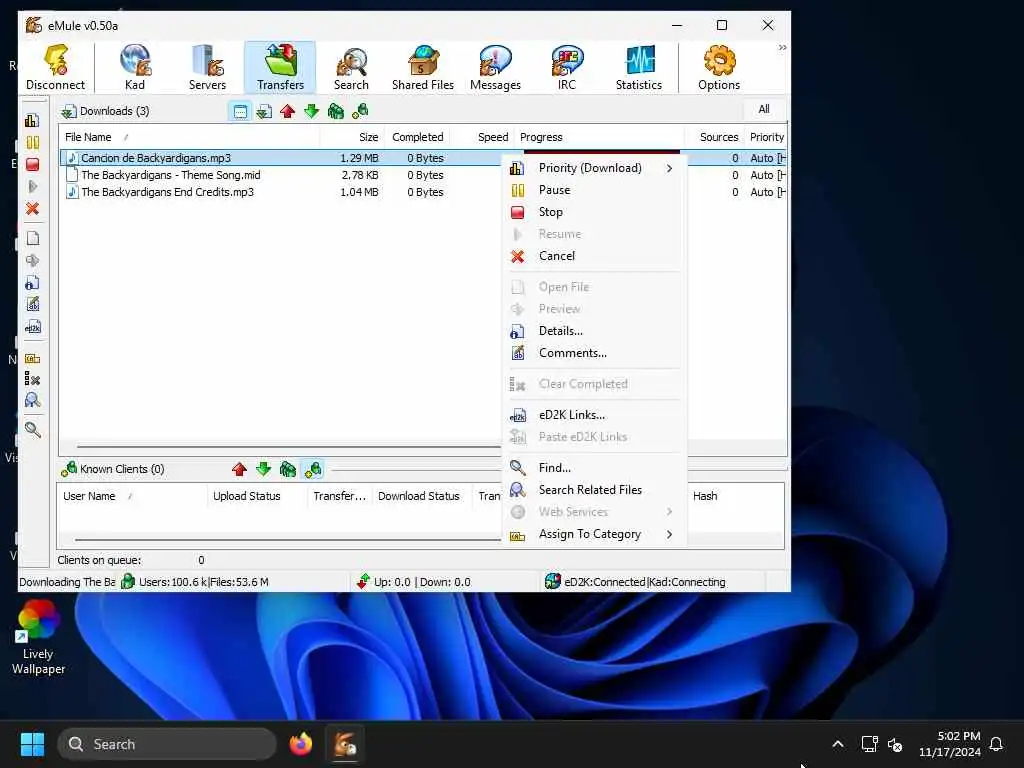The width and height of the screenshot is (1024, 768).
Task: Click the sidebar red Stop icon
Action: point(32,165)
